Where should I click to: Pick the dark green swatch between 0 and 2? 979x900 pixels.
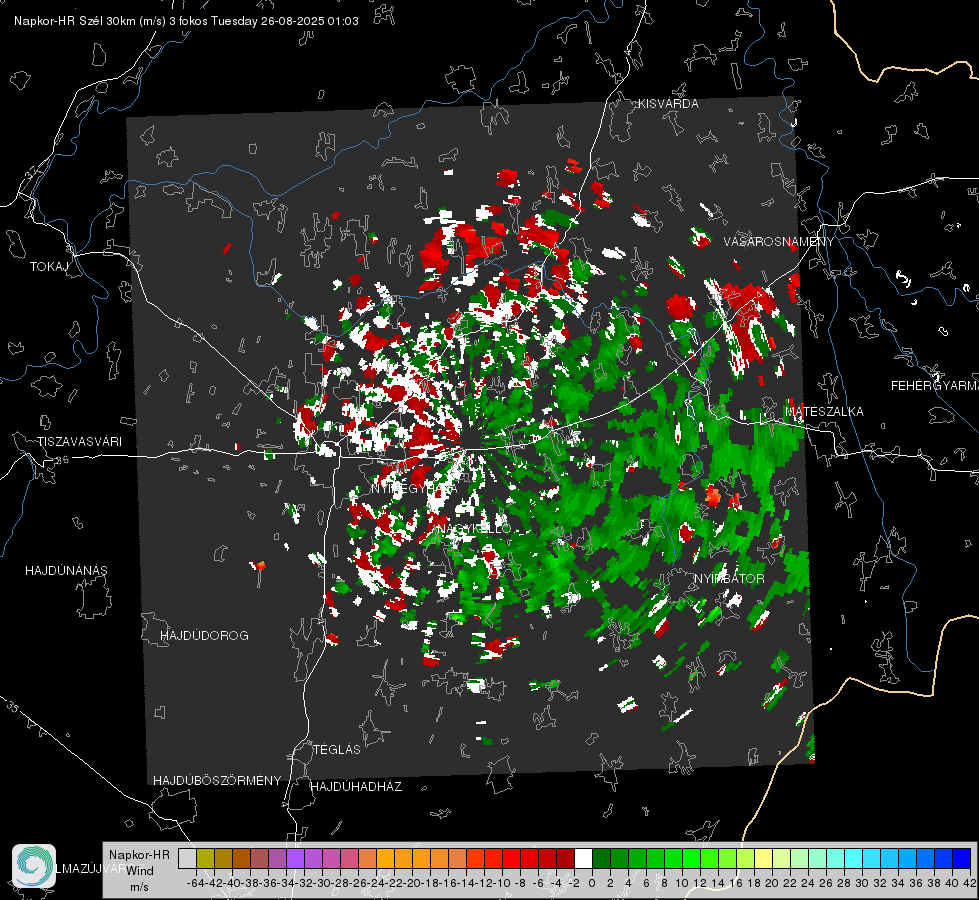601,858
